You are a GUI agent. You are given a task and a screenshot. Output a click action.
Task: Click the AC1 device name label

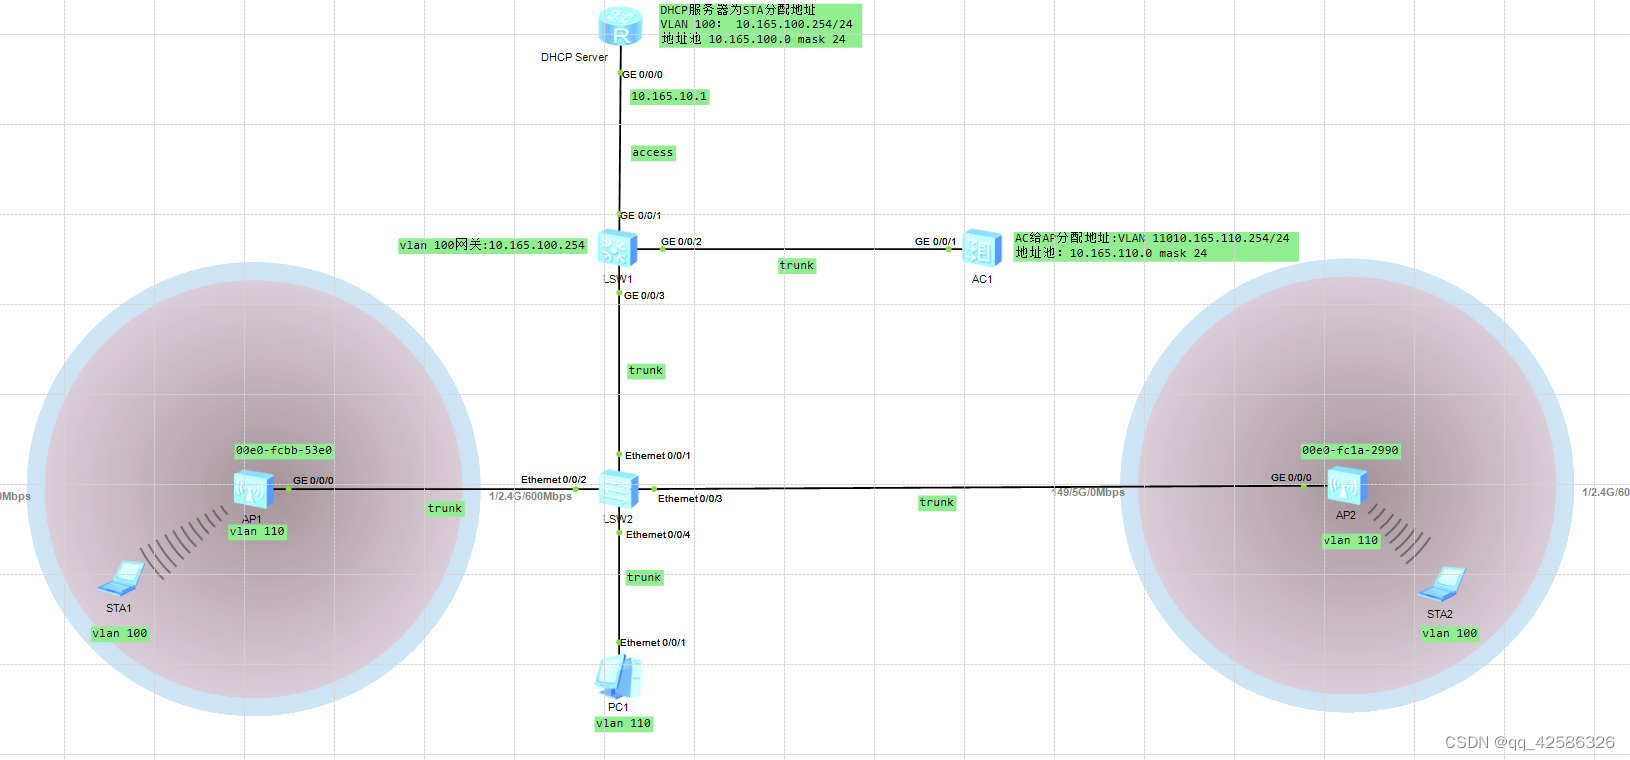[982, 280]
